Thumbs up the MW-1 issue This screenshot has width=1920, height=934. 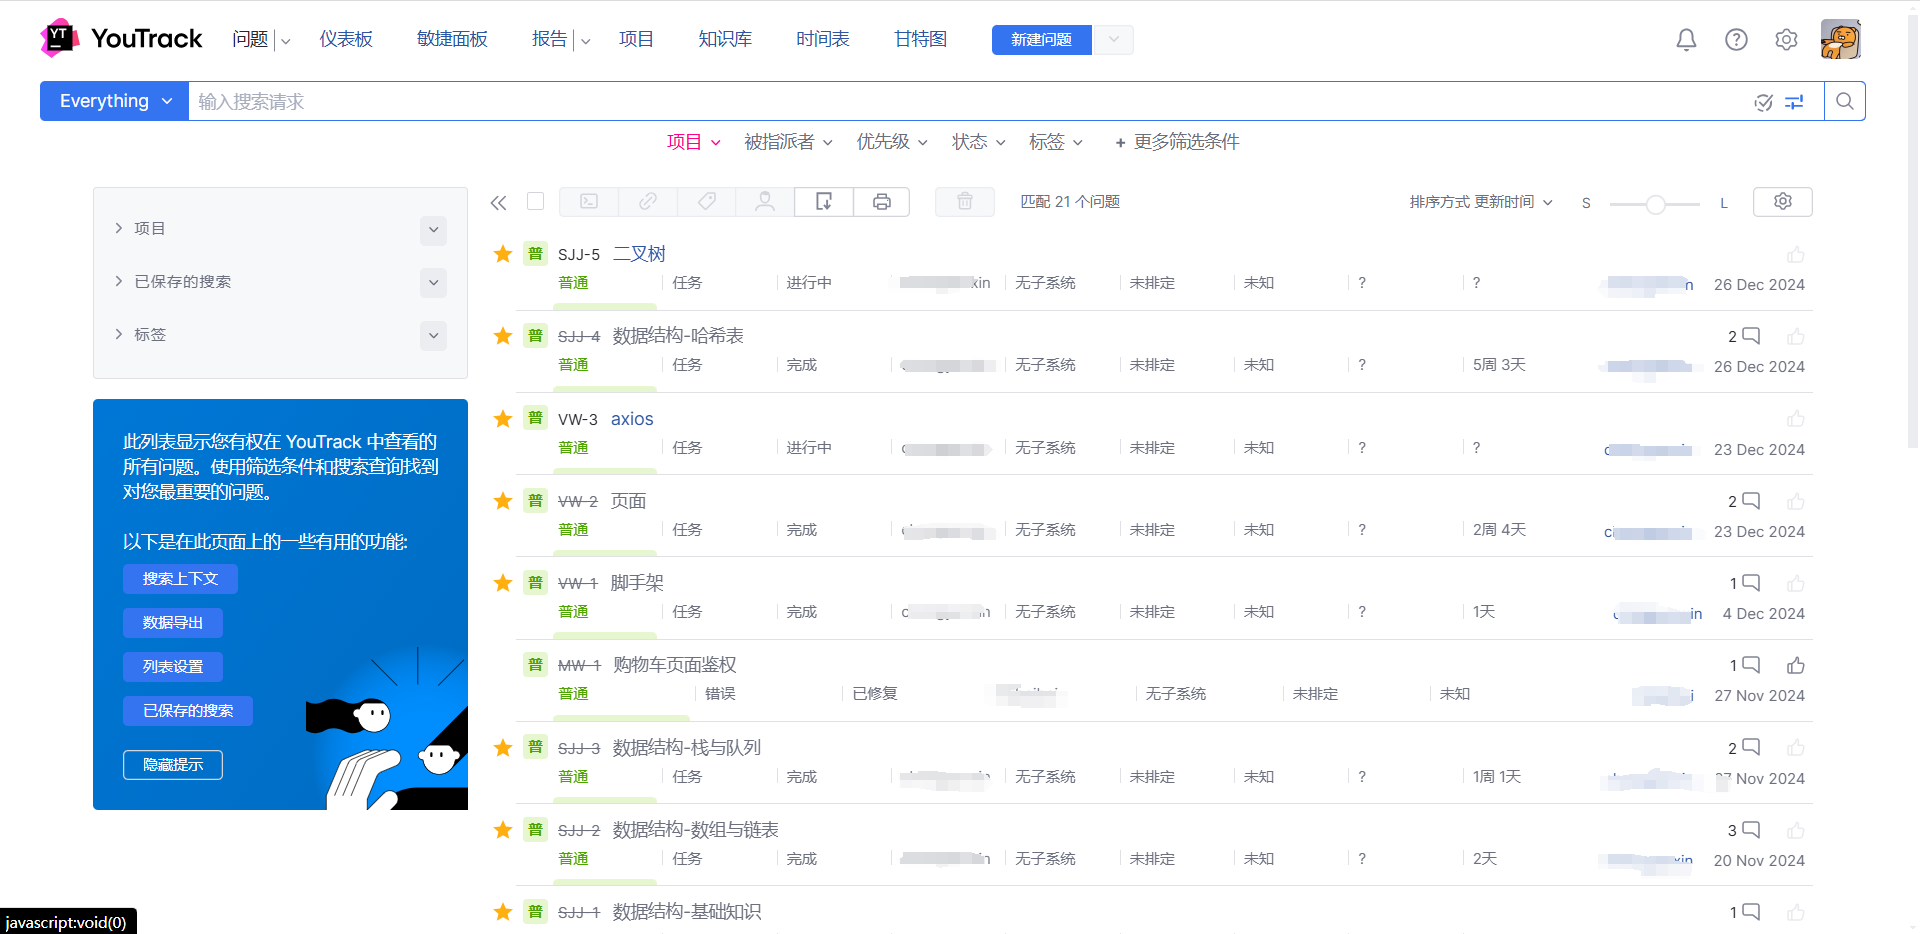pos(1796,665)
